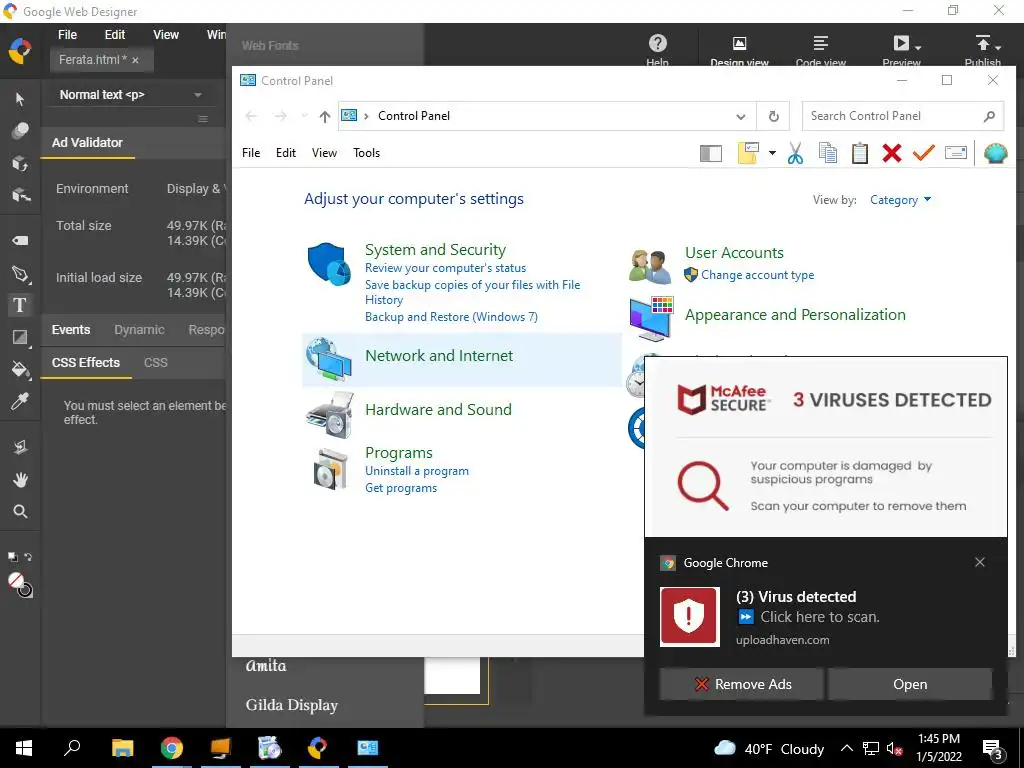Close the Google Chrome notification
This screenshot has height=768, width=1024.
pyautogui.click(x=980, y=562)
